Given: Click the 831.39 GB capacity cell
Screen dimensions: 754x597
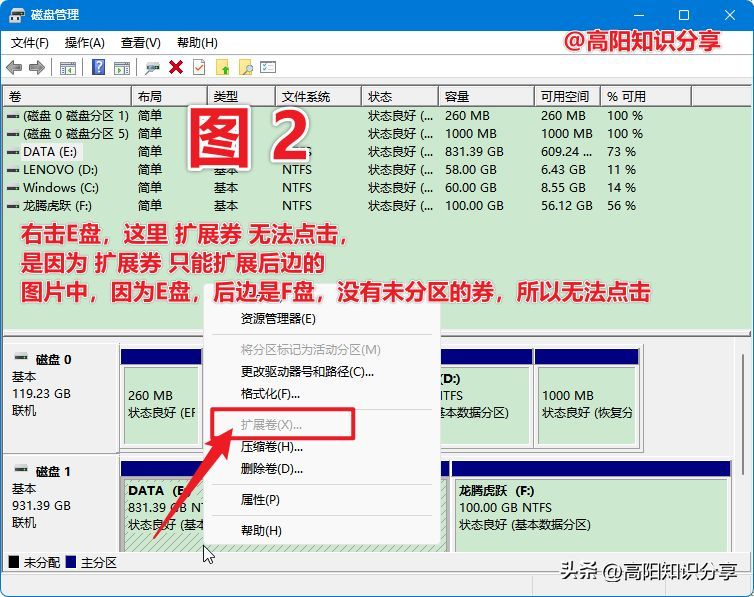Looking at the screenshot, I should coord(474,152).
